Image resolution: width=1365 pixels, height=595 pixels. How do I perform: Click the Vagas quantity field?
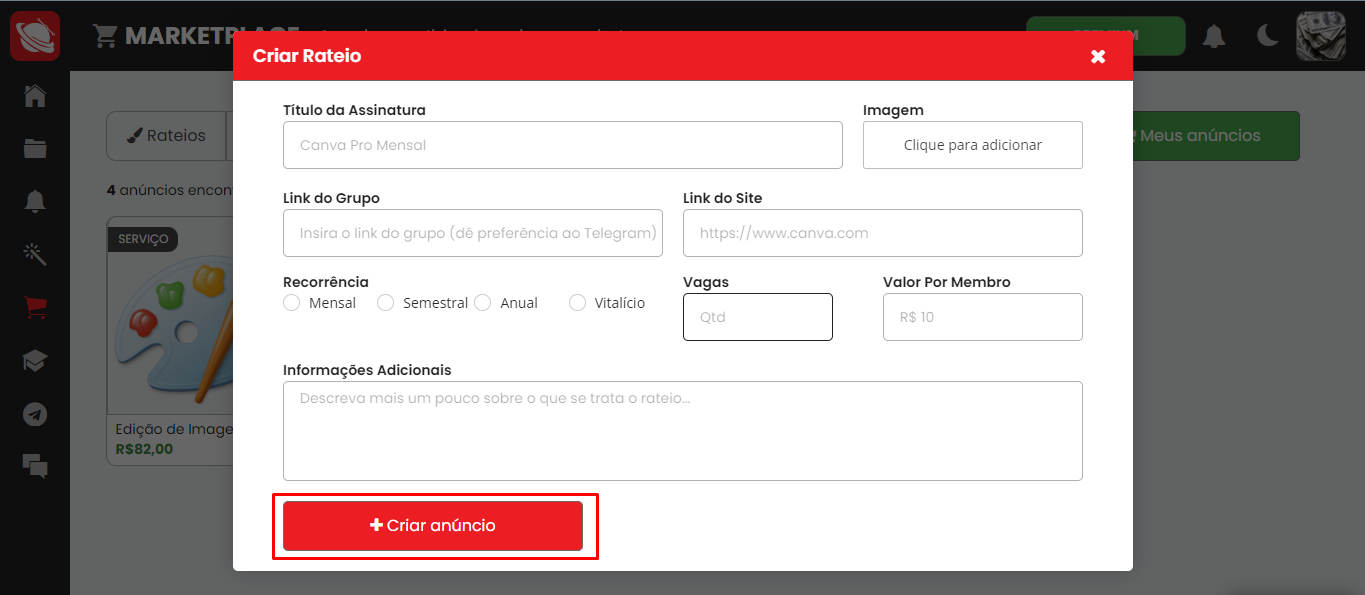click(x=757, y=317)
